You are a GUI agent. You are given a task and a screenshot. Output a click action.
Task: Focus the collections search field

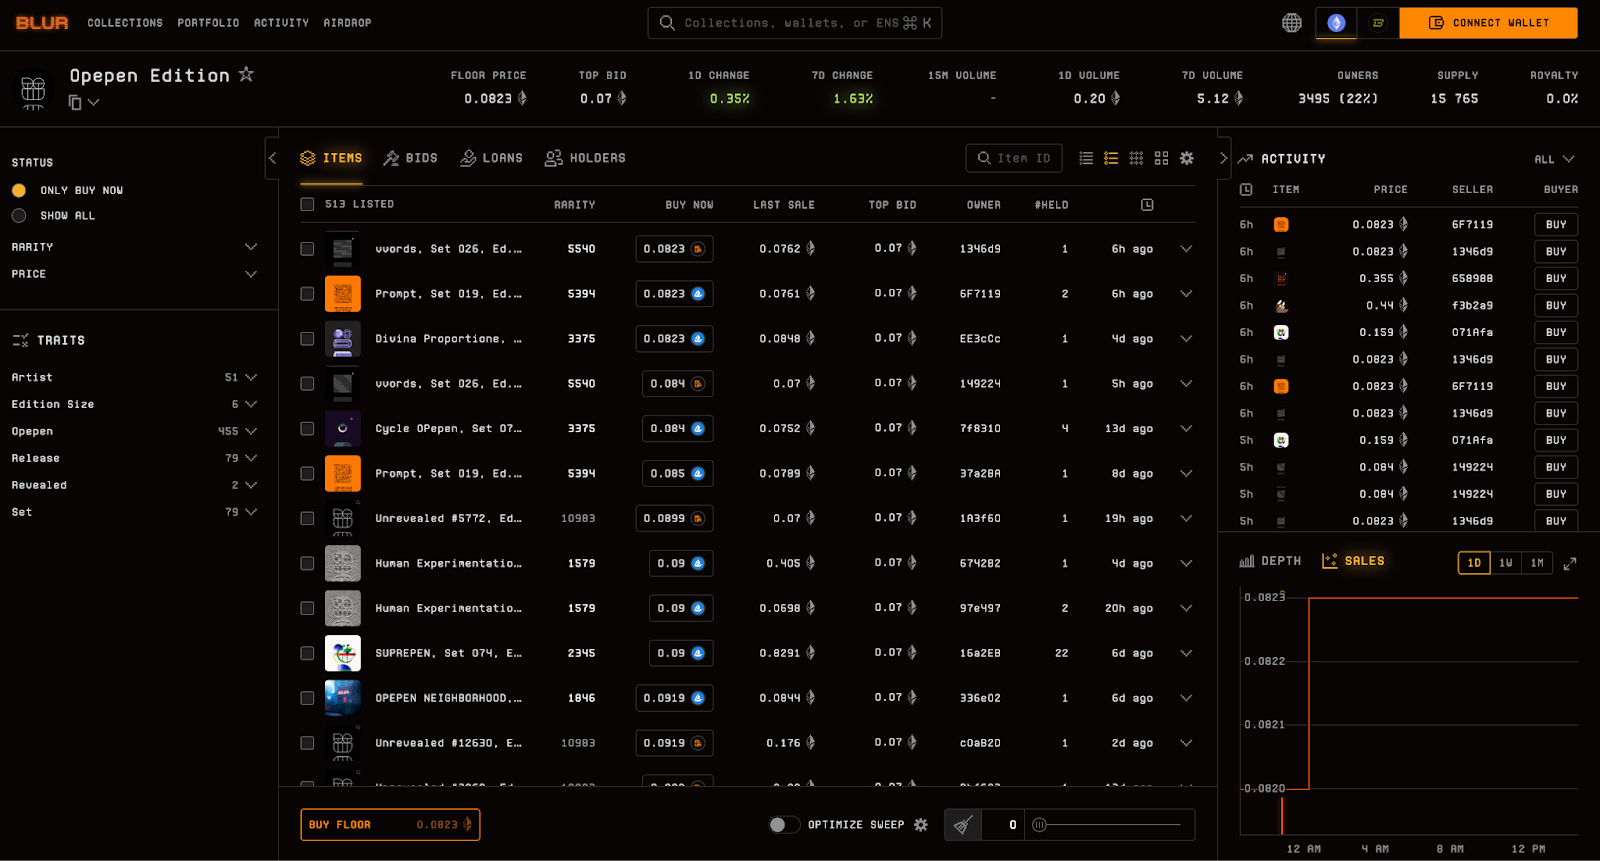click(795, 22)
